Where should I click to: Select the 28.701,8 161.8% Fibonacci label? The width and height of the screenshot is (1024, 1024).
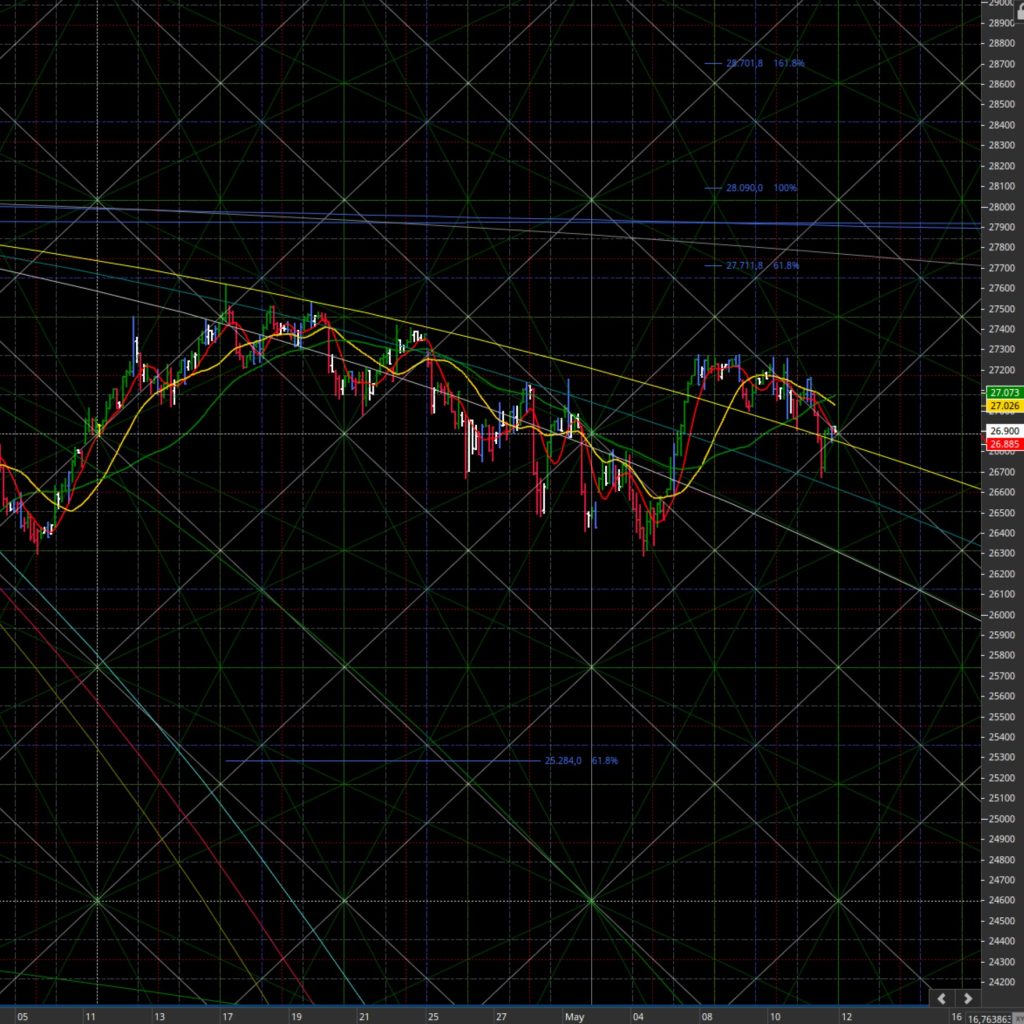(x=765, y=63)
